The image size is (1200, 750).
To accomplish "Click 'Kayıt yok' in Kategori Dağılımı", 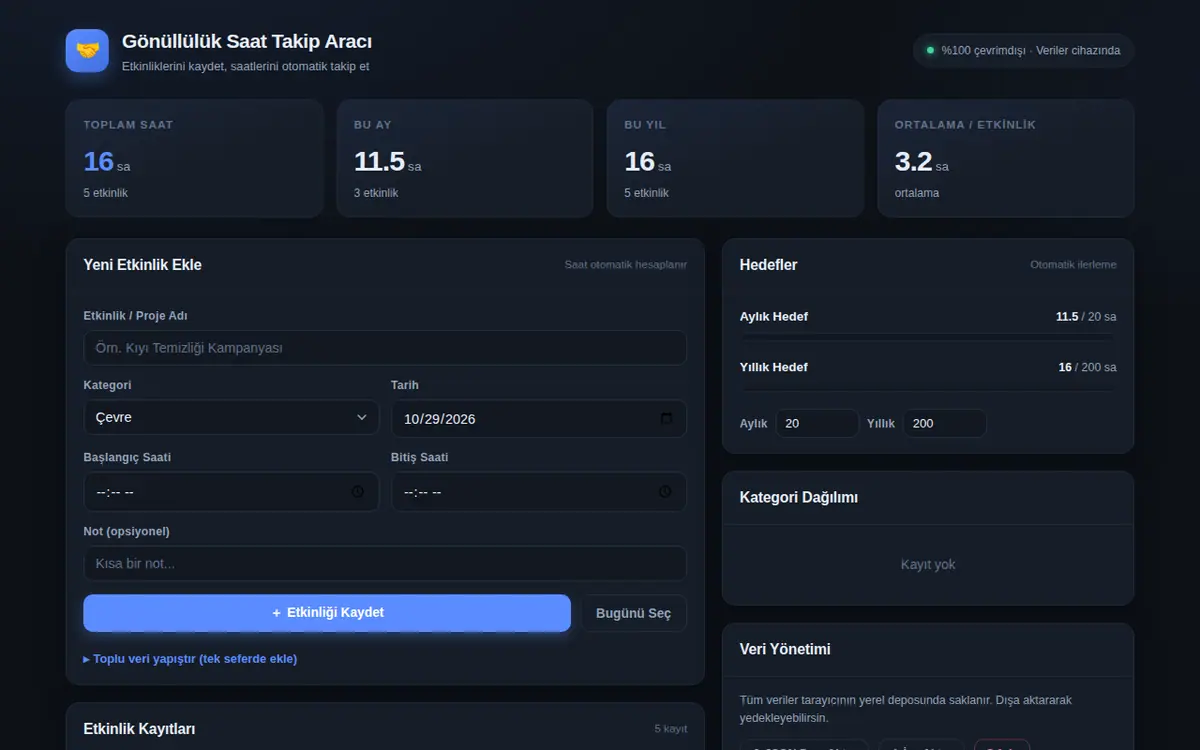I will [x=928, y=565].
